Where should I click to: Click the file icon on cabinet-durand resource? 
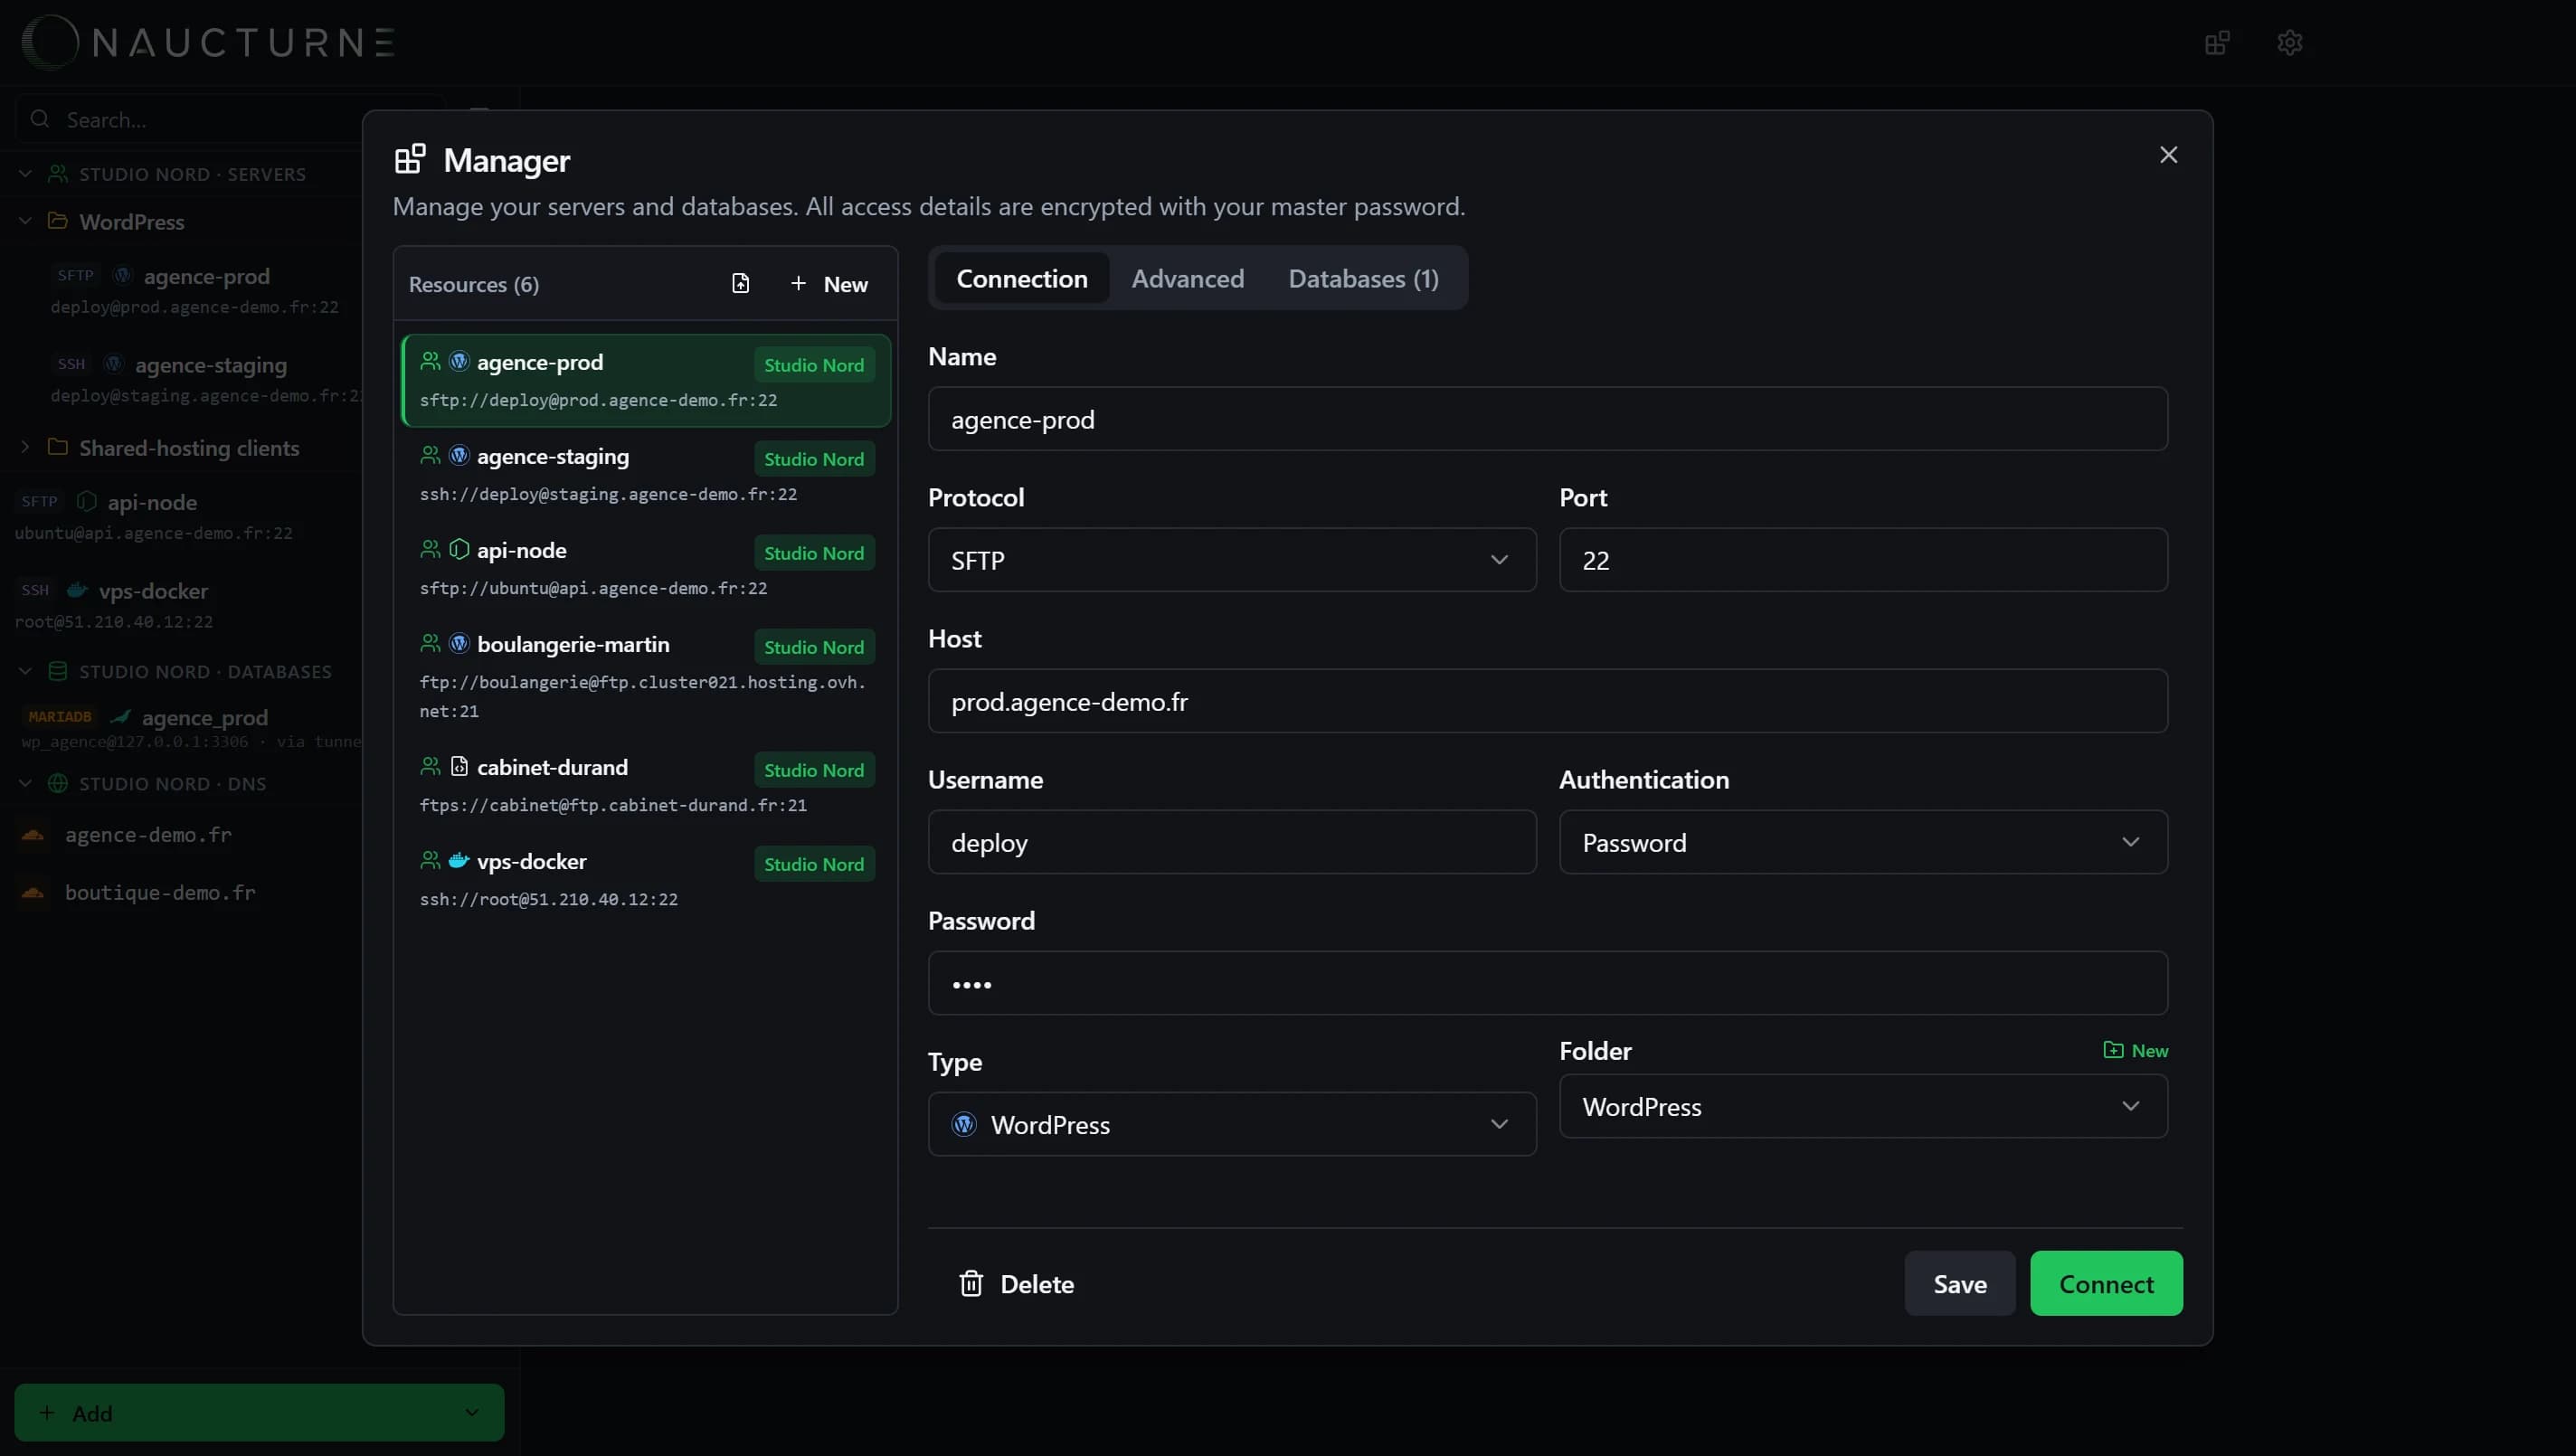point(459,766)
